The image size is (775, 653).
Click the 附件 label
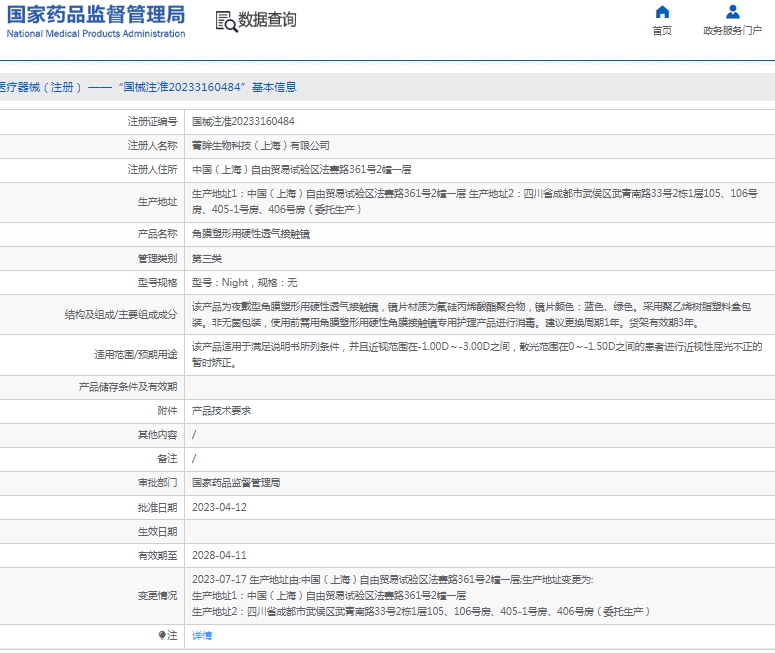[167, 411]
